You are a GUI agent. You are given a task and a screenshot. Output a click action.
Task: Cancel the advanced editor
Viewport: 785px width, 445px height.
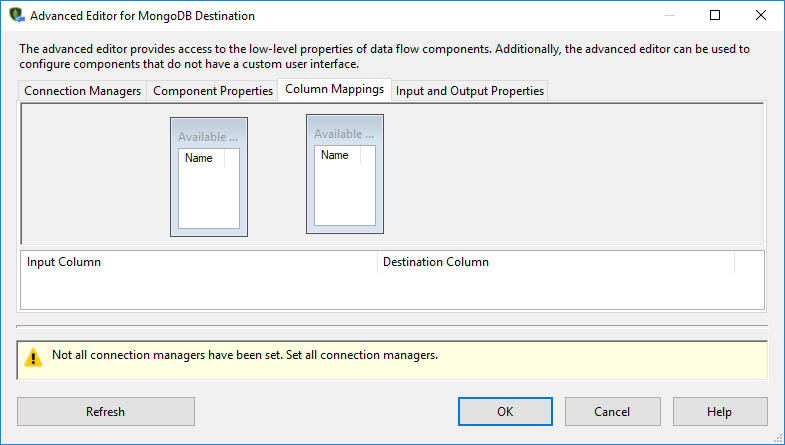(612, 411)
